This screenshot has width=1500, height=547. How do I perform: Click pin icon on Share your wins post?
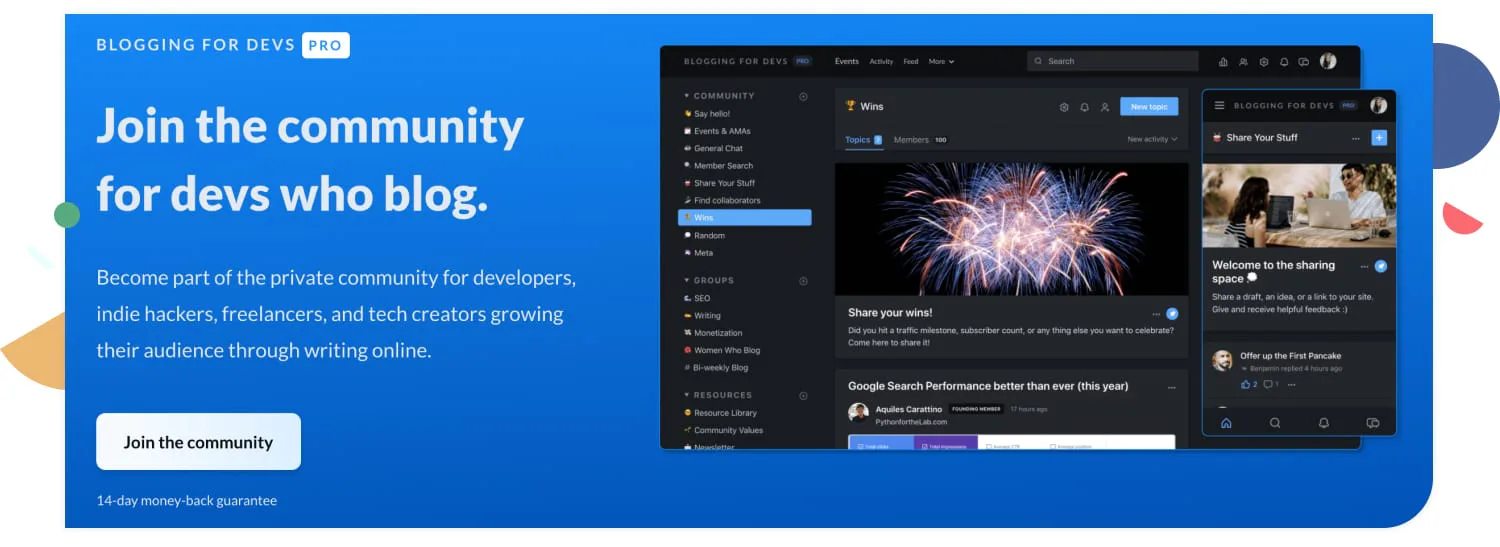click(x=1172, y=314)
